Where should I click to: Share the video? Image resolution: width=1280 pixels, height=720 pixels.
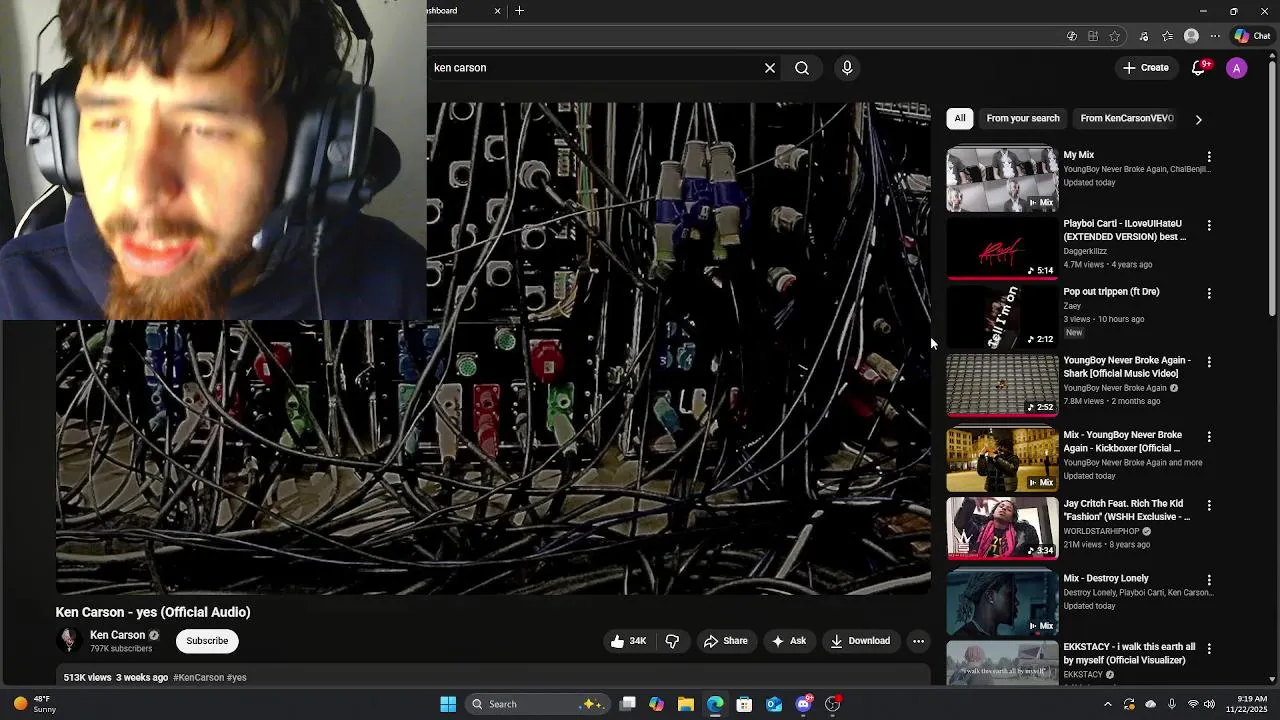pyautogui.click(x=726, y=641)
